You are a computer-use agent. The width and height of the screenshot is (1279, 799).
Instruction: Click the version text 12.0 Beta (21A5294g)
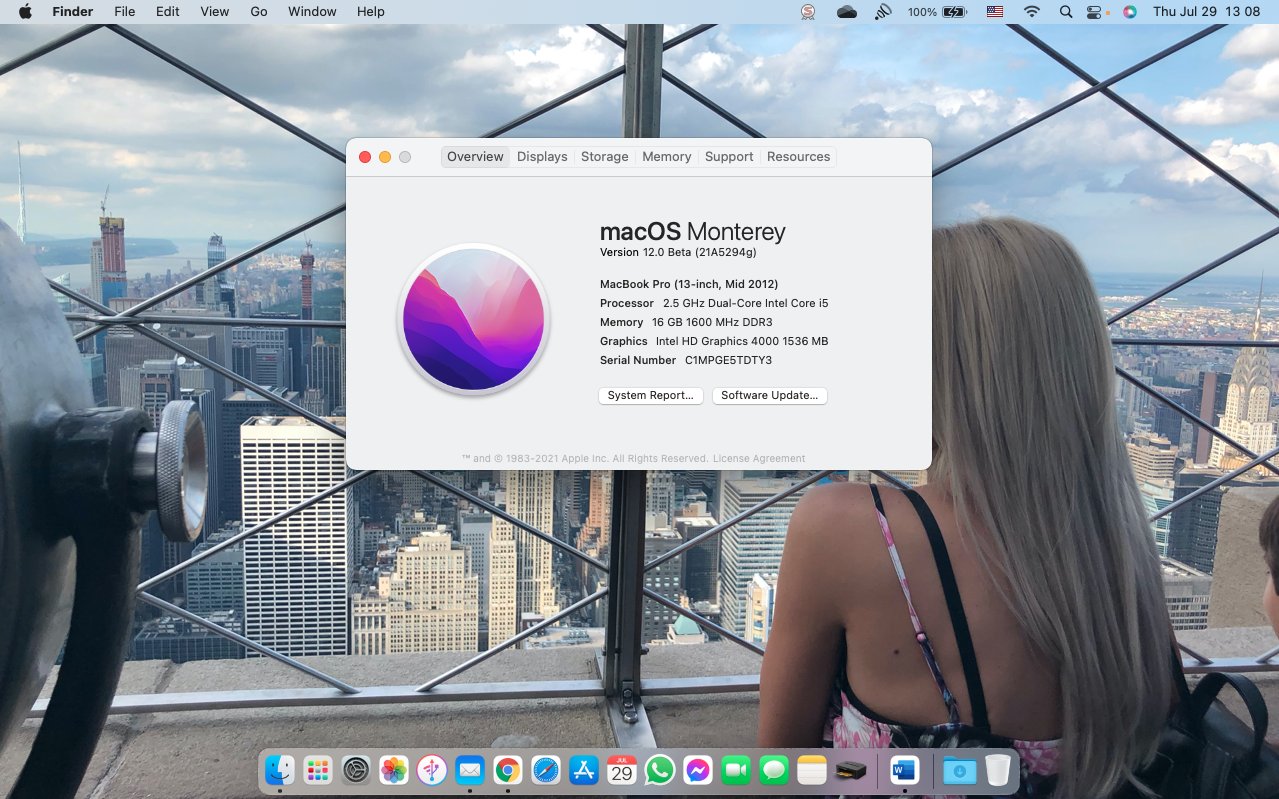click(700, 253)
